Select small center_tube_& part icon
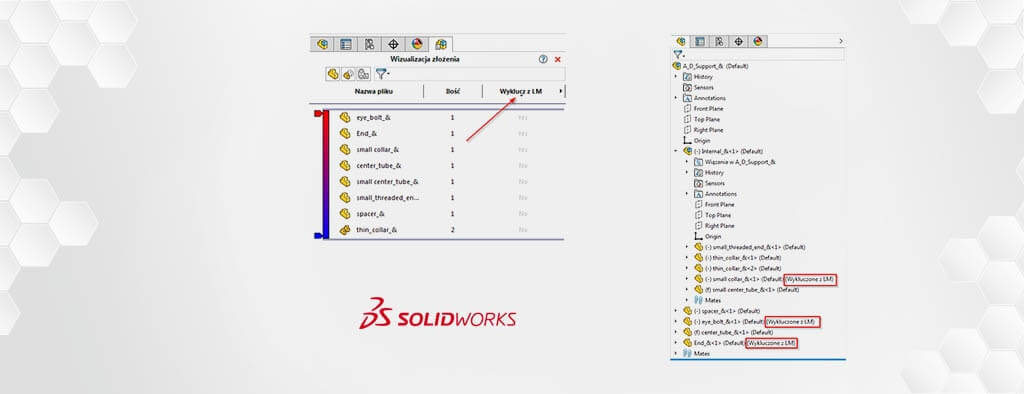The image size is (1024, 394). pyautogui.click(x=345, y=182)
